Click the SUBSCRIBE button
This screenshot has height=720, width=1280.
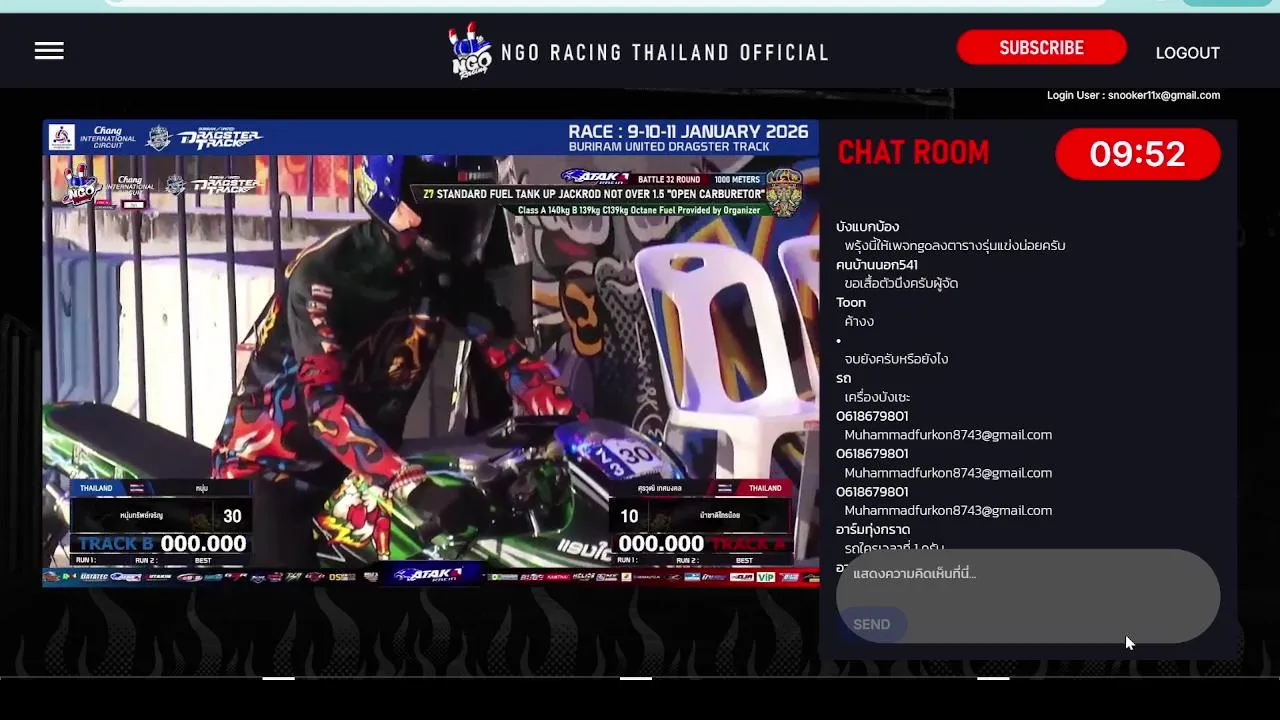point(1041,48)
